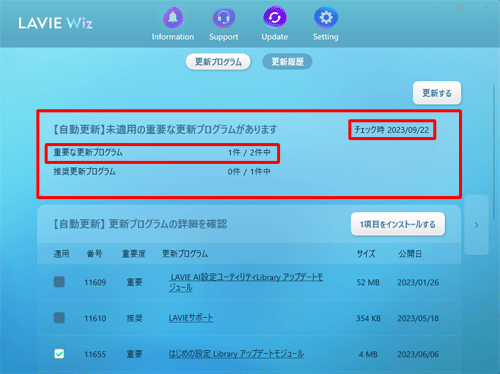The width and height of the screenshot is (500, 374).
Task: Click the date 2023/05/18
Action: 418,318
